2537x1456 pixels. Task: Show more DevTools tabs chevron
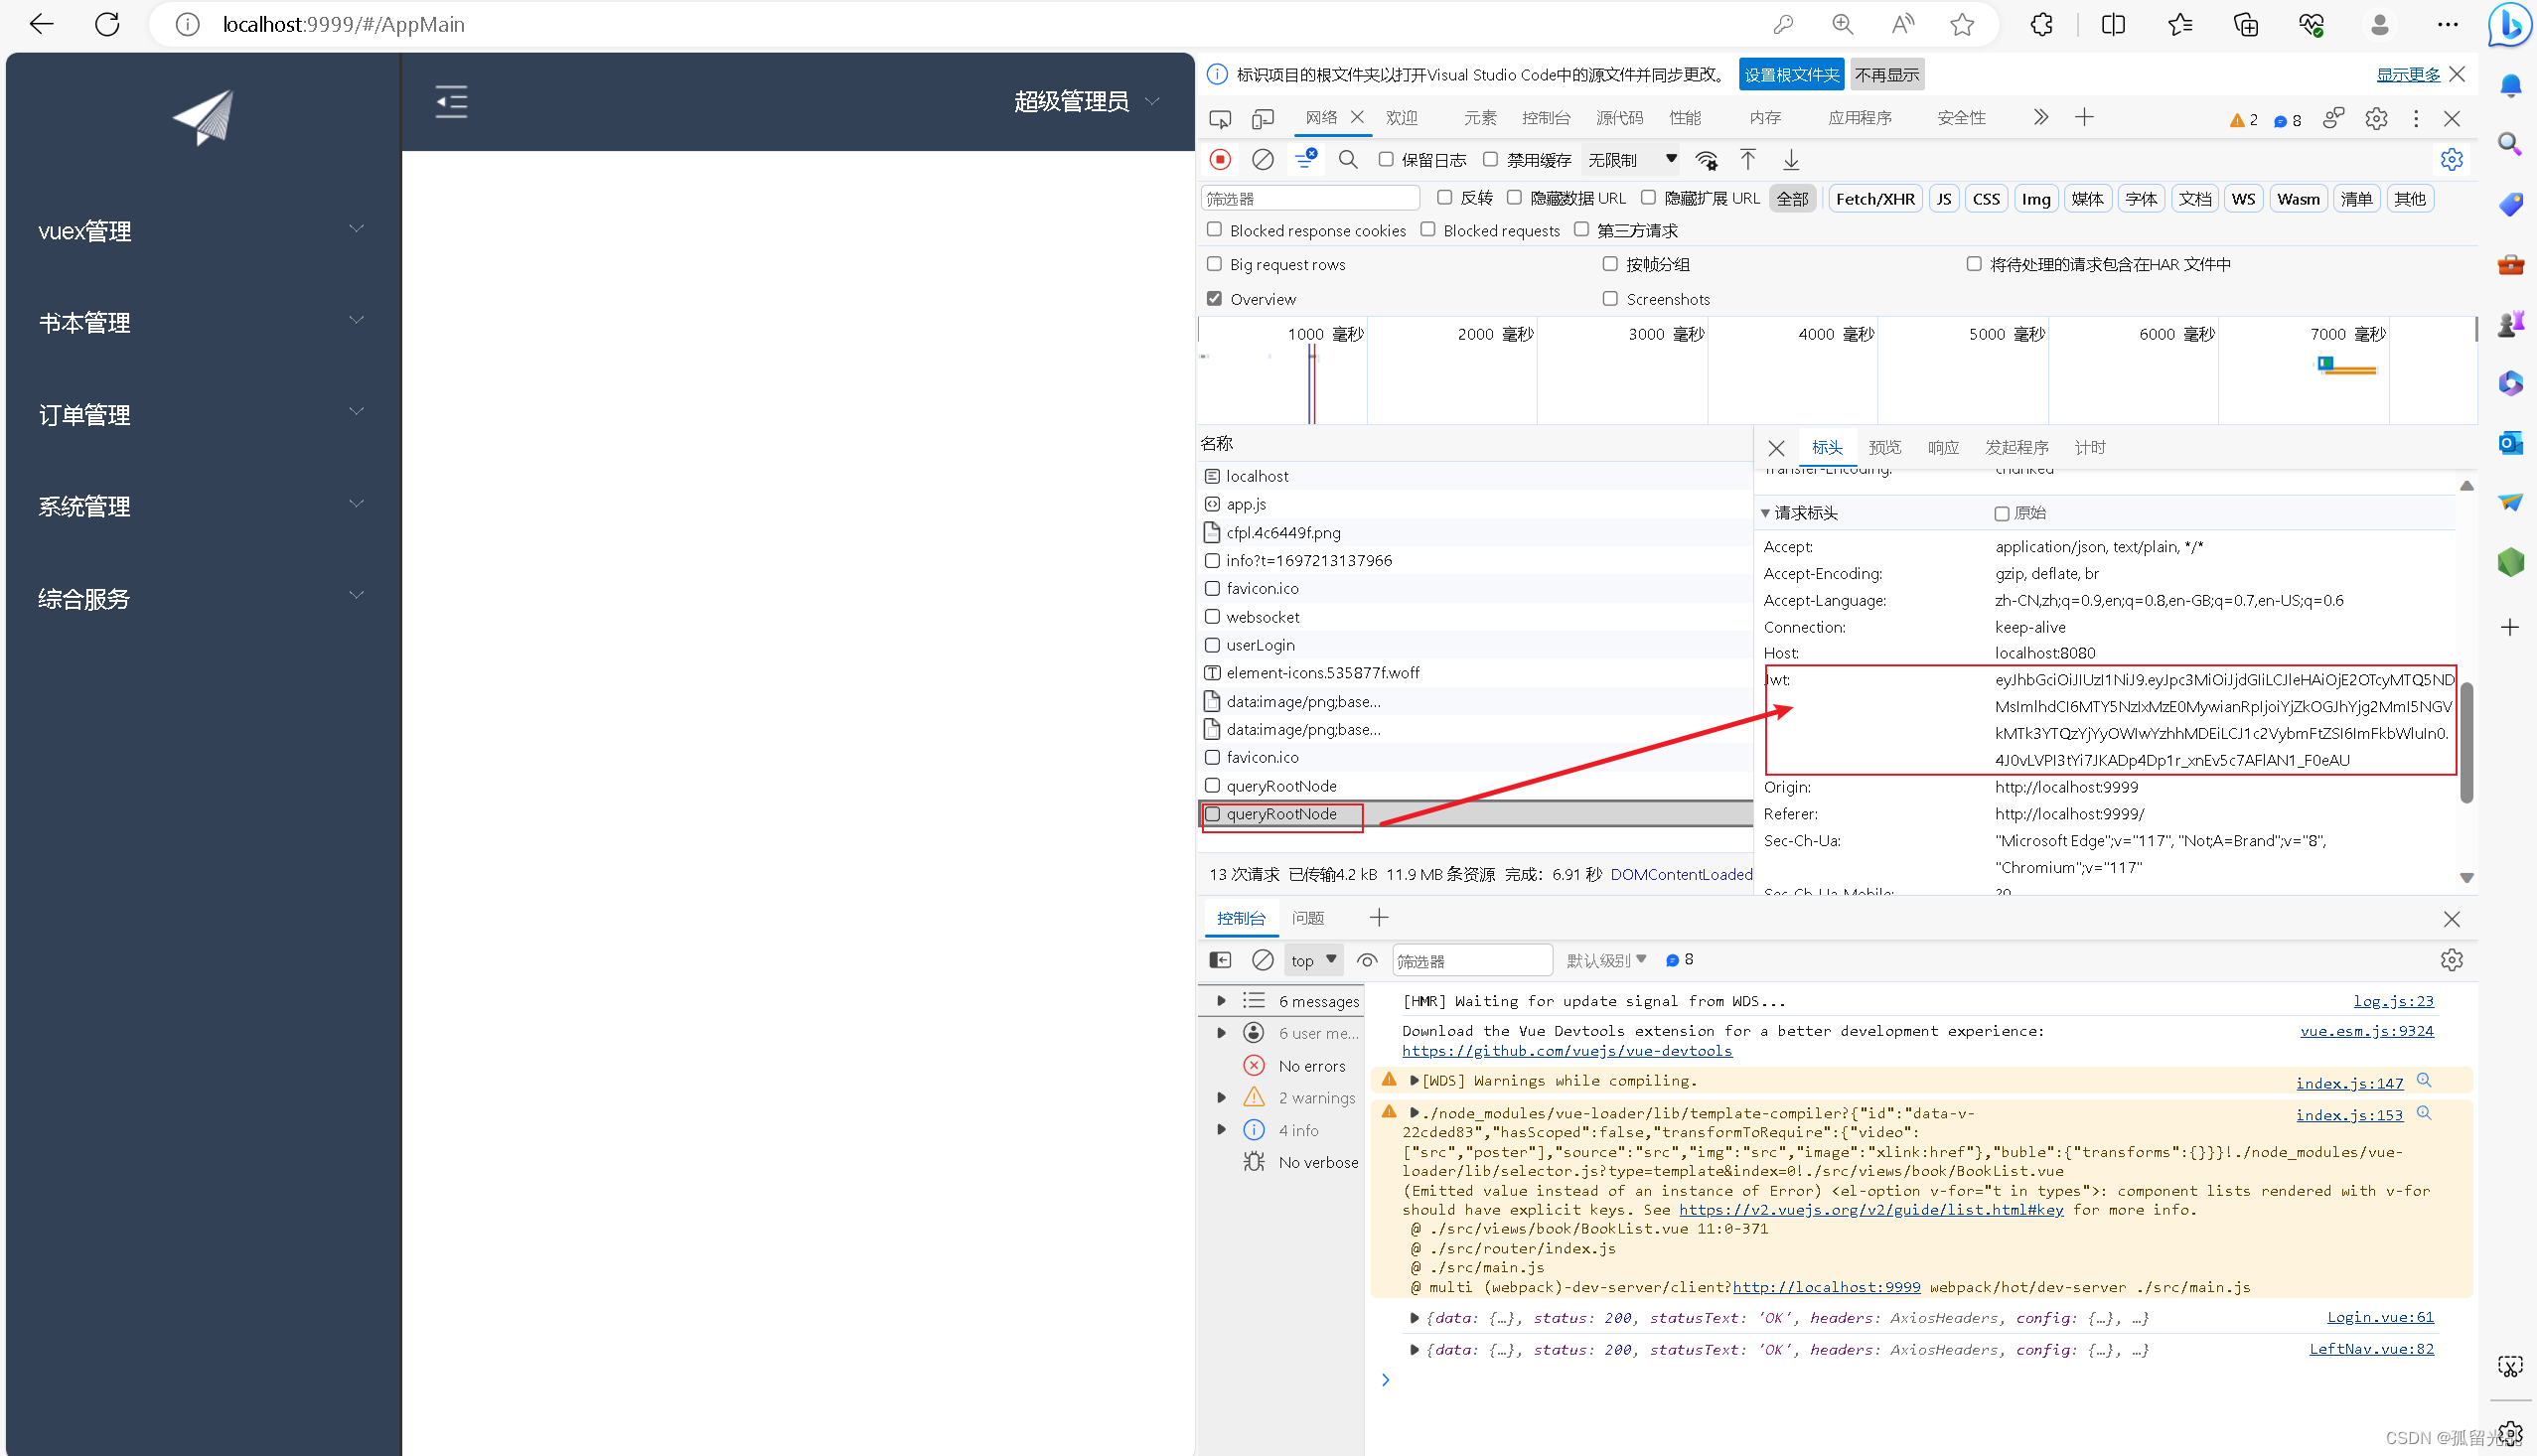(x=2041, y=117)
